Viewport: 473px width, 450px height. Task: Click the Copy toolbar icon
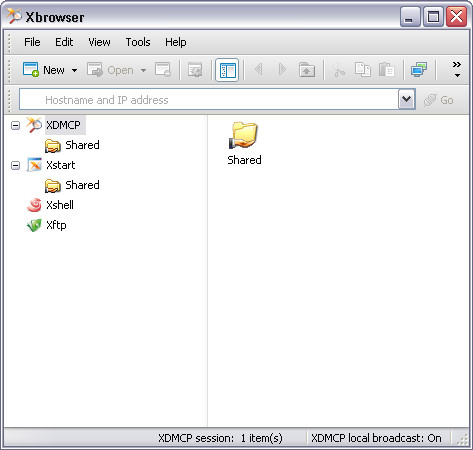pyautogui.click(x=363, y=70)
